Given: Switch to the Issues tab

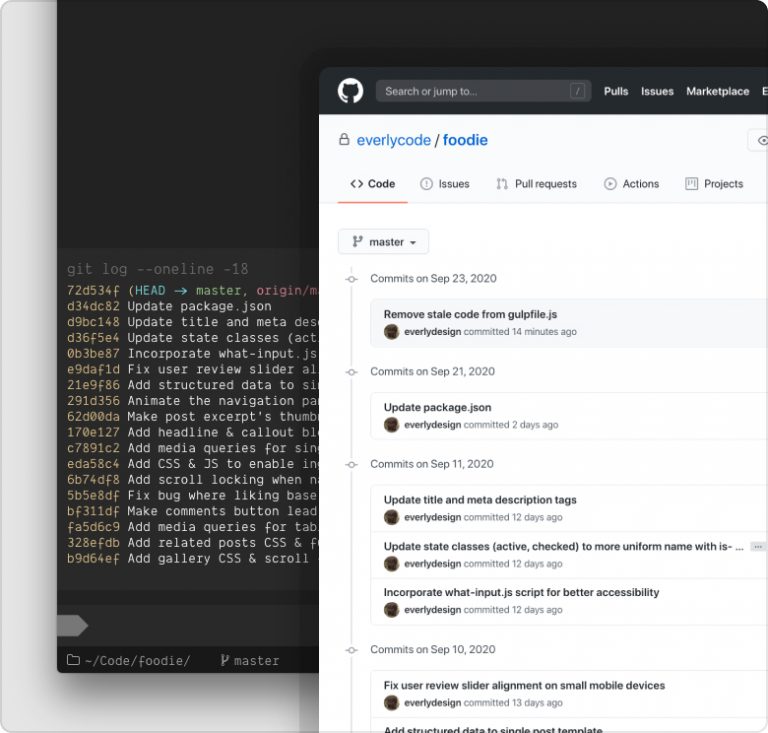Looking at the screenshot, I should click(x=444, y=184).
